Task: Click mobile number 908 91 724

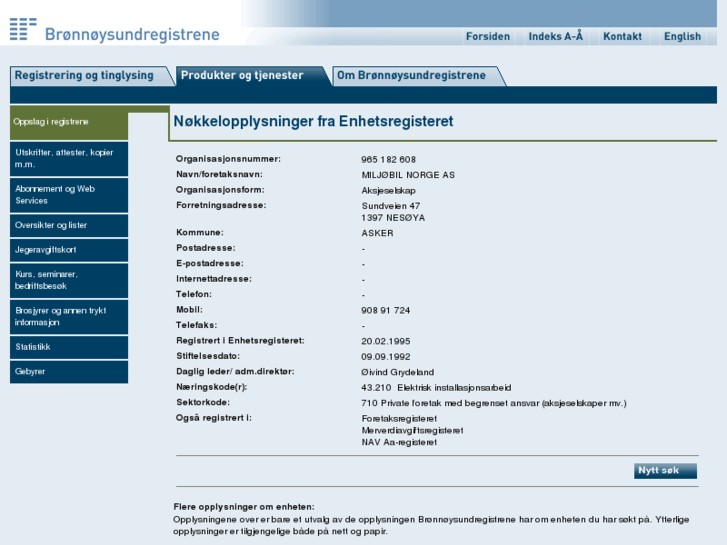Action: (386, 310)
